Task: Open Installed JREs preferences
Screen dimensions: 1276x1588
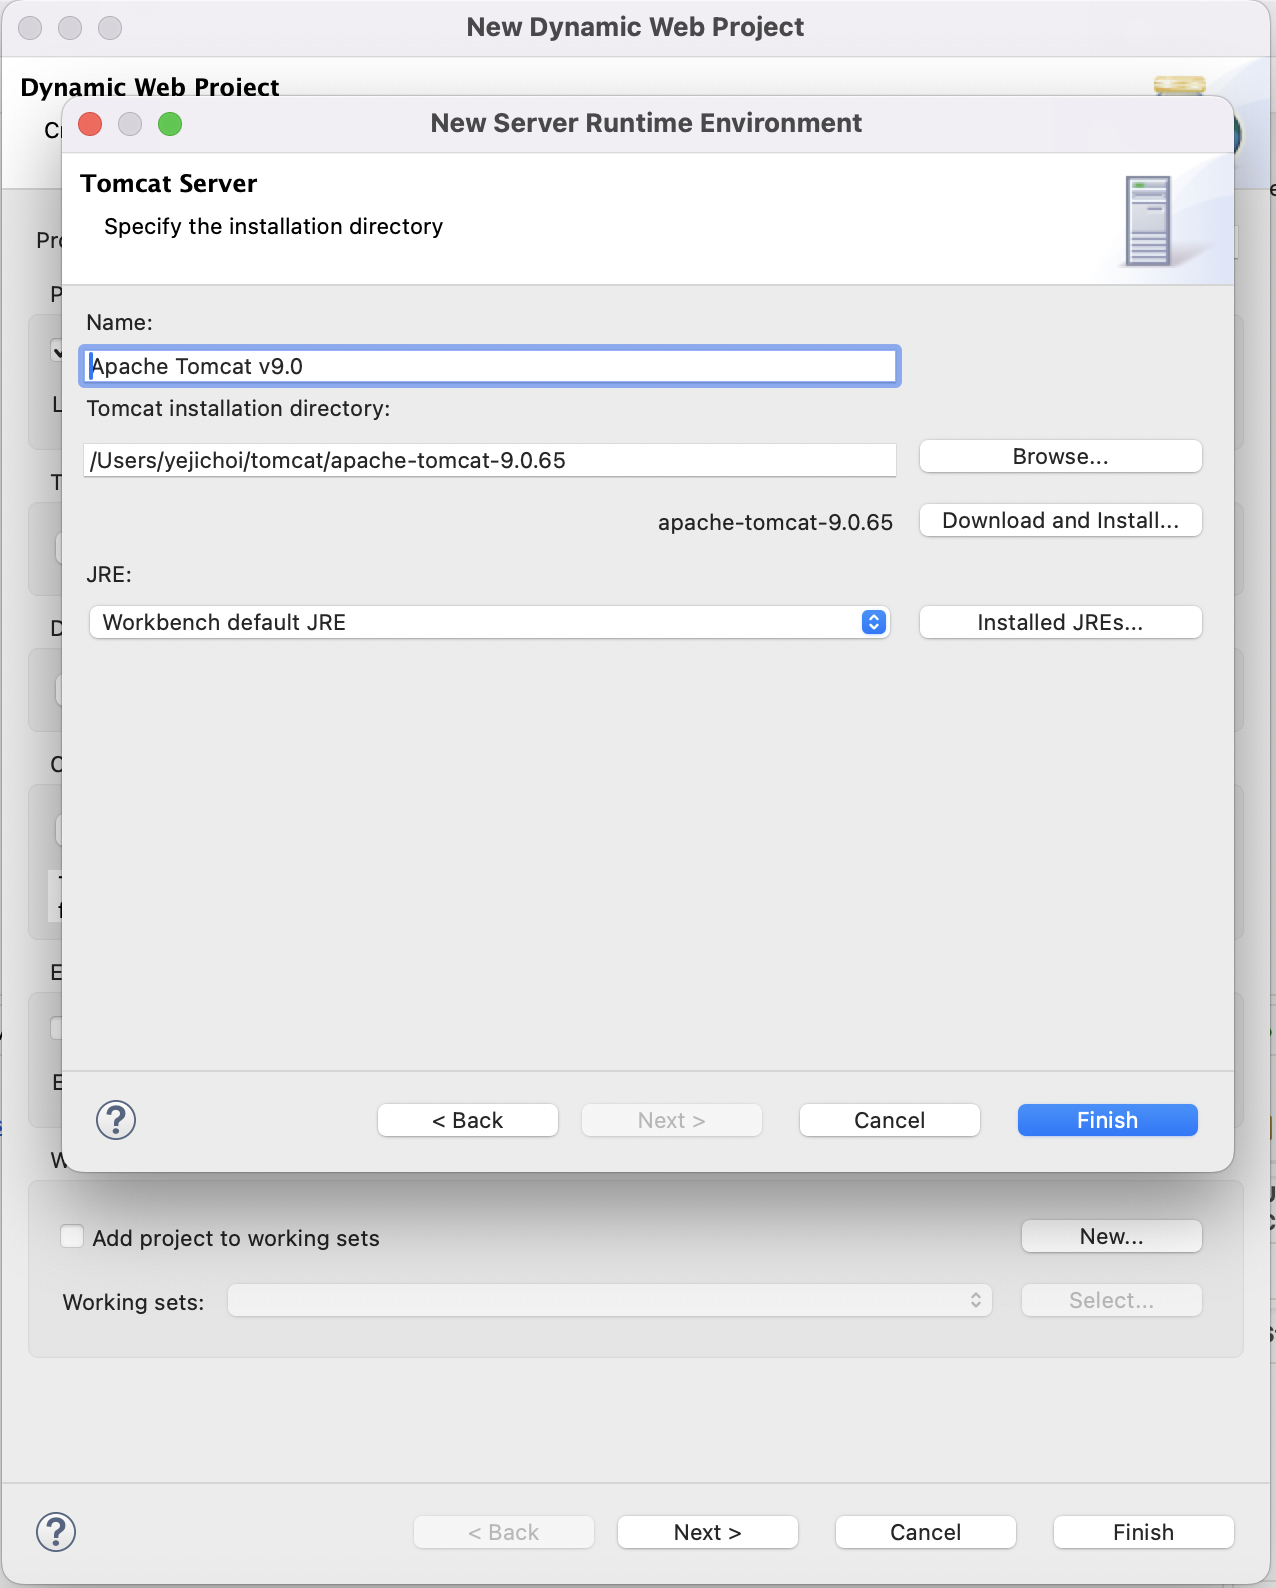Action: tap(1060, 622)
